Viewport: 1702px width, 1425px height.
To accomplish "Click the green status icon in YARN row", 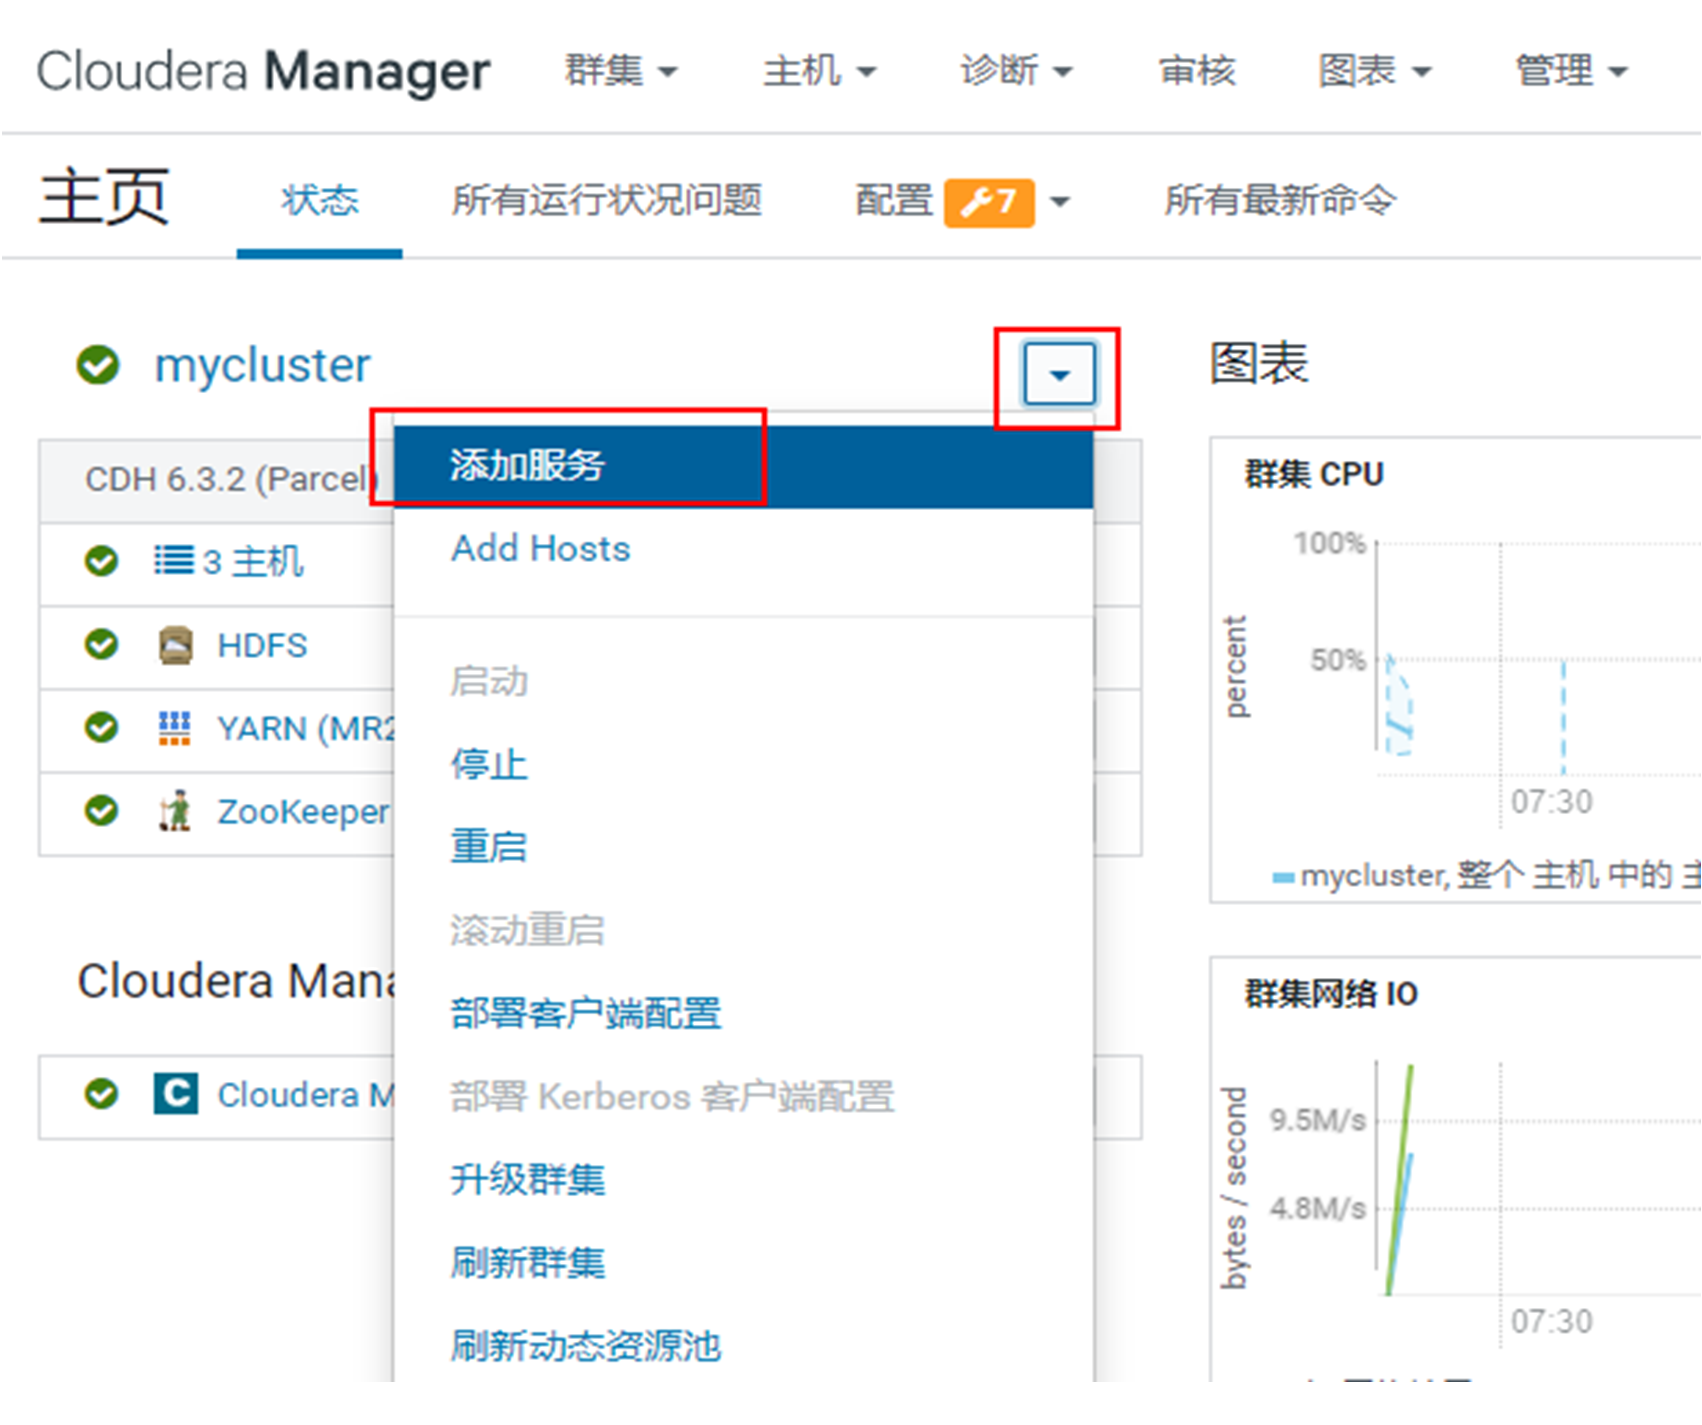I will click(x=101, y=727).
